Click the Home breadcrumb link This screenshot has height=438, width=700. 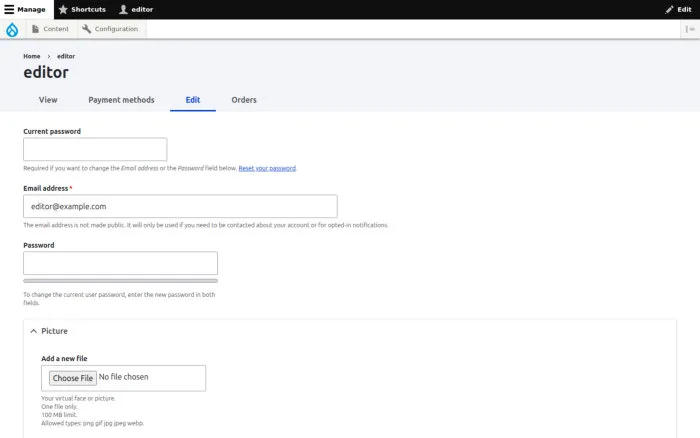coord(32,56)
